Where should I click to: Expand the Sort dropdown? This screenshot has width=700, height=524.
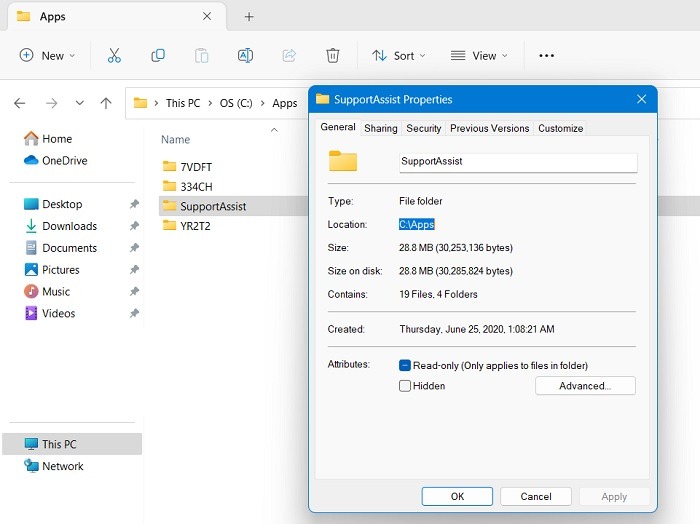coord(398,56)
